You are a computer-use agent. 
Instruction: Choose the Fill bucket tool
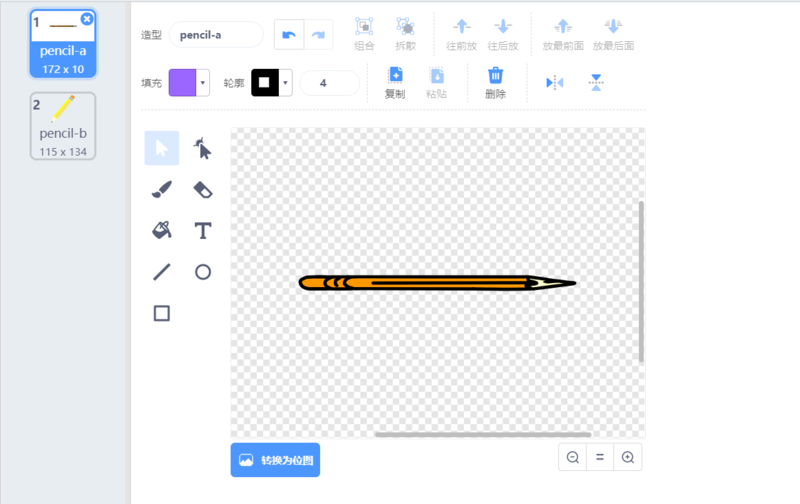(162, 230)
